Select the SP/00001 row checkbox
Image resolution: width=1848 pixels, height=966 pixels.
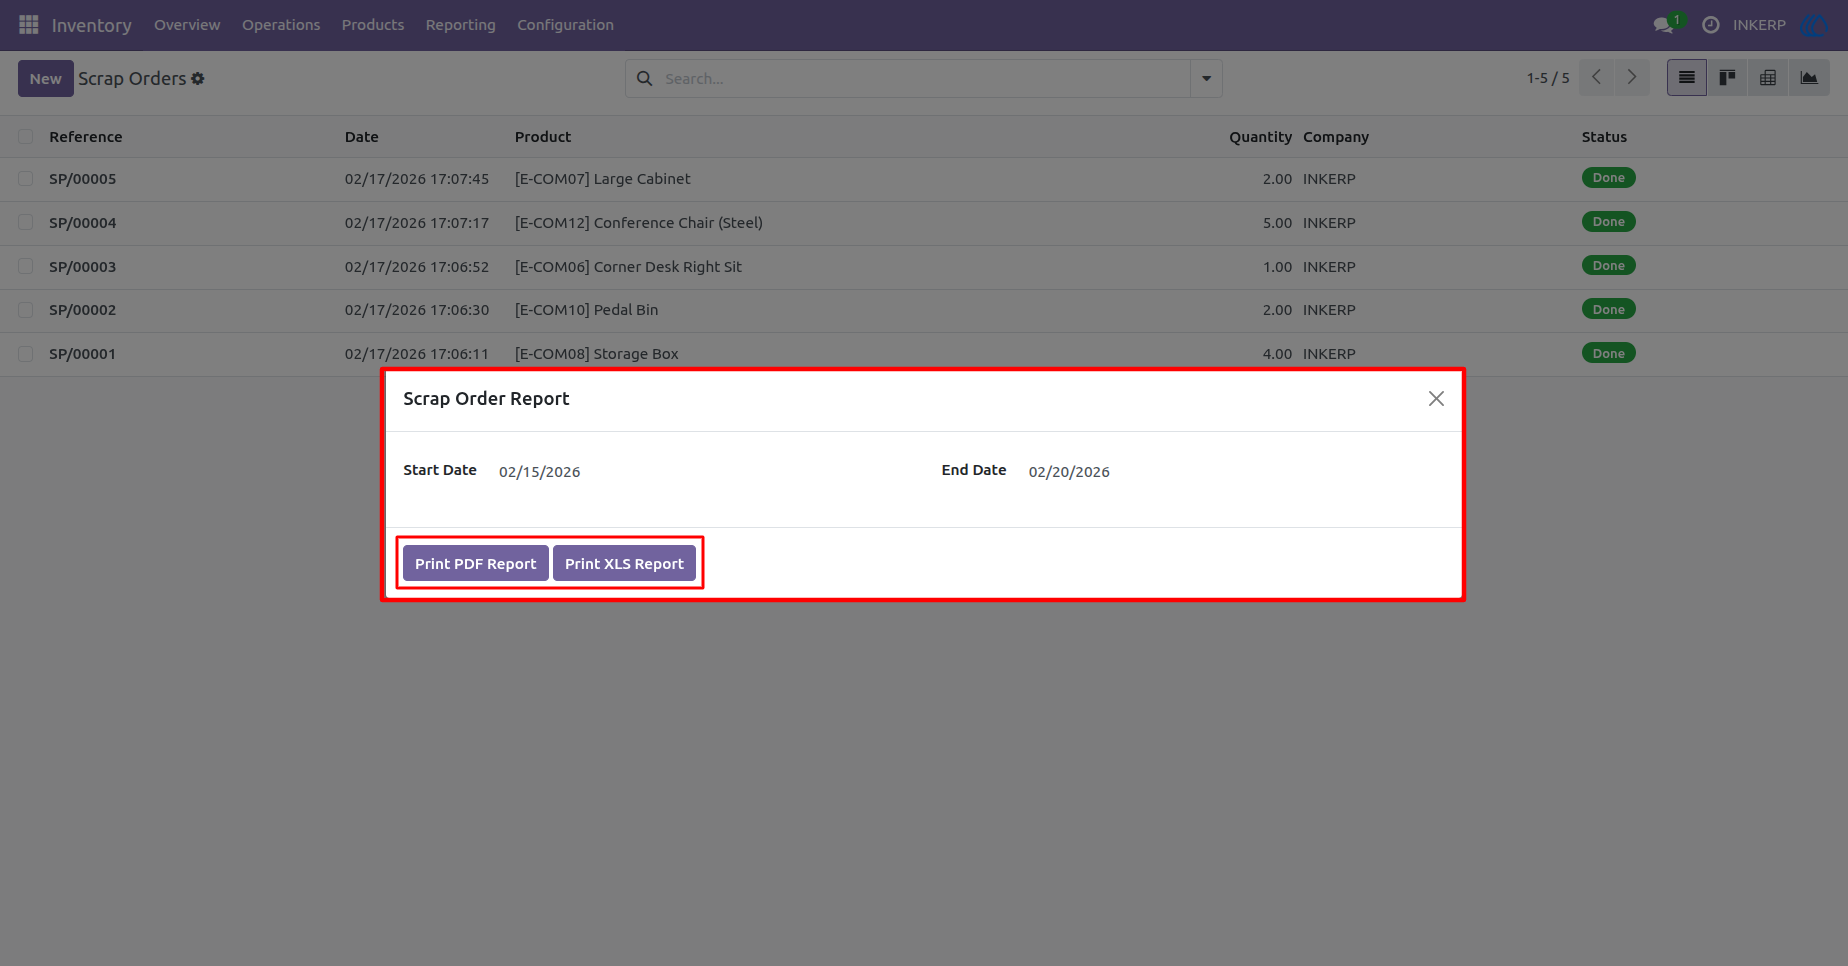[x=26, y=354]
